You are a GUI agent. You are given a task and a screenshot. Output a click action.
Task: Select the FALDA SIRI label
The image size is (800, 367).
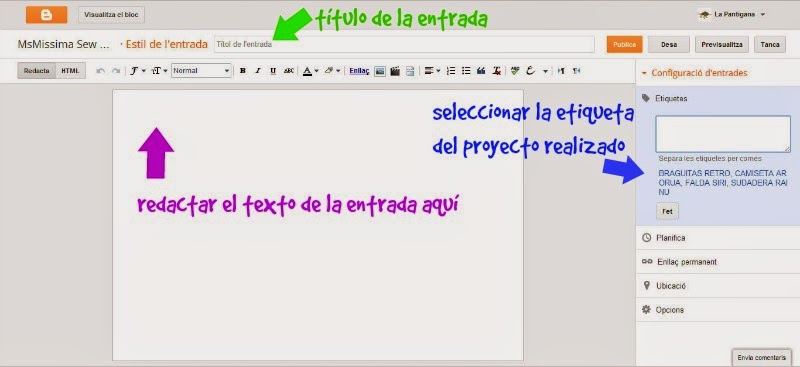pos(706,182)
